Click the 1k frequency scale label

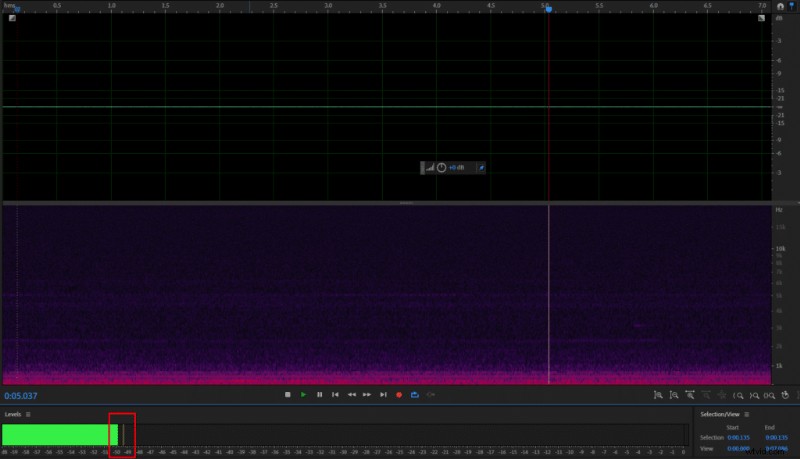pyautogui.click(x=779, y=366)
